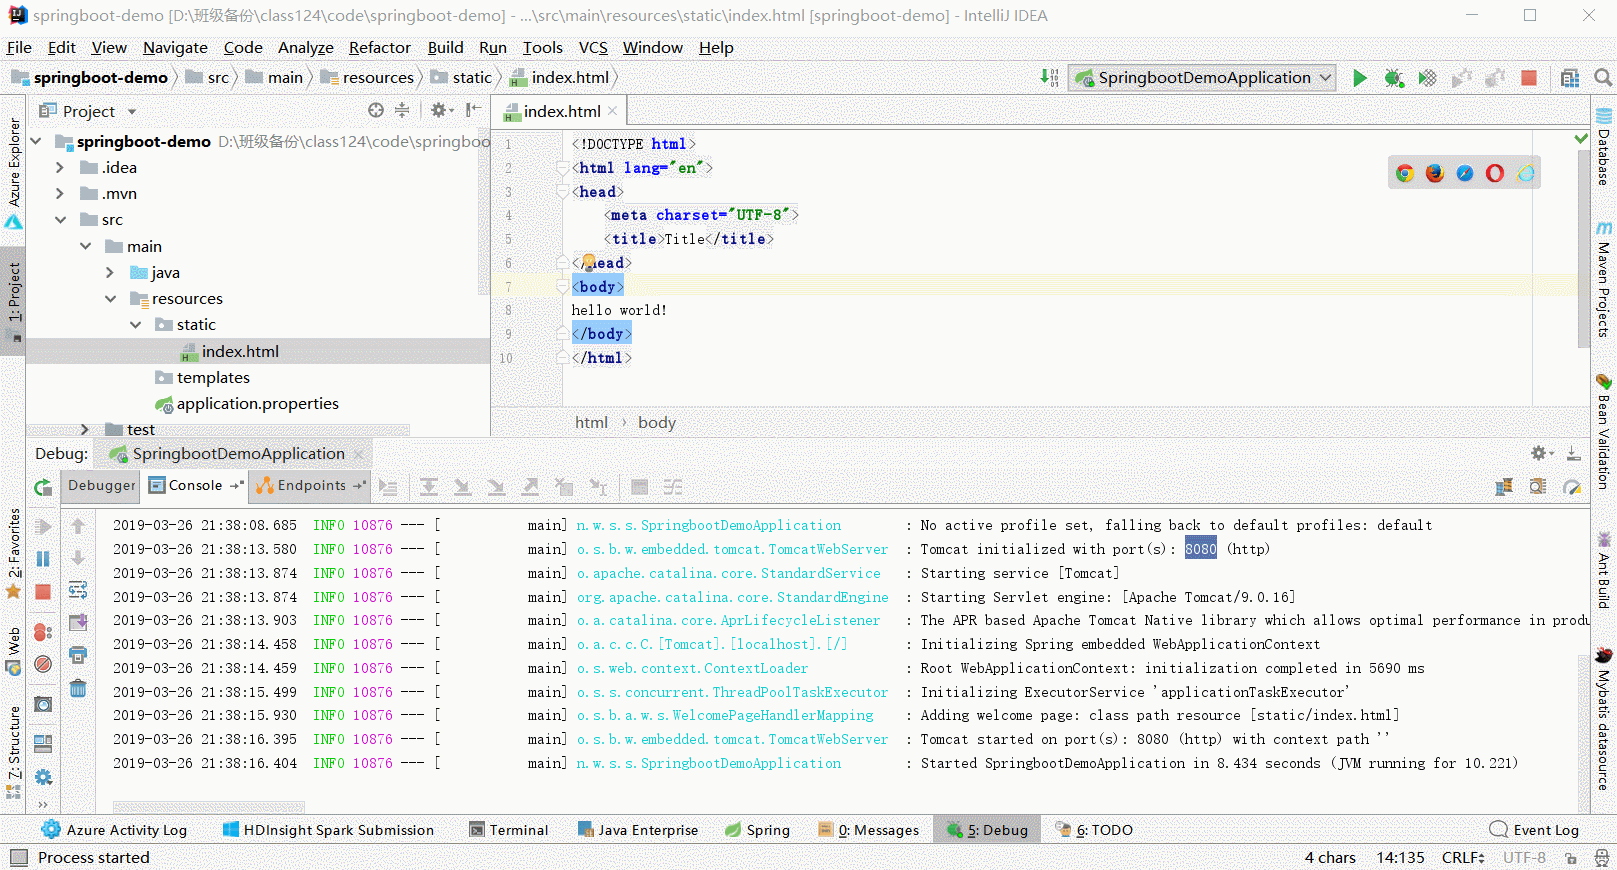
Task: Mute breakpoints icon in Debug panel
Action: click(x=43, y=664)
